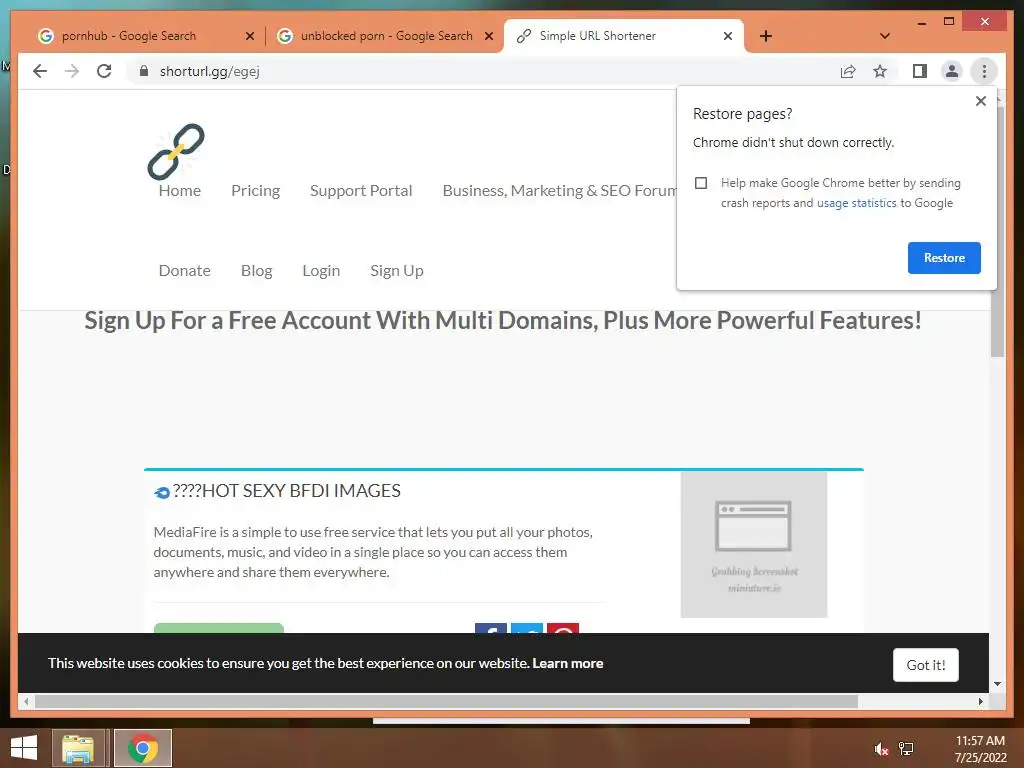The width and height of the screenshot is (1024, 768).
Task: Go back using the browser back arrow
Action: [40, 71]
